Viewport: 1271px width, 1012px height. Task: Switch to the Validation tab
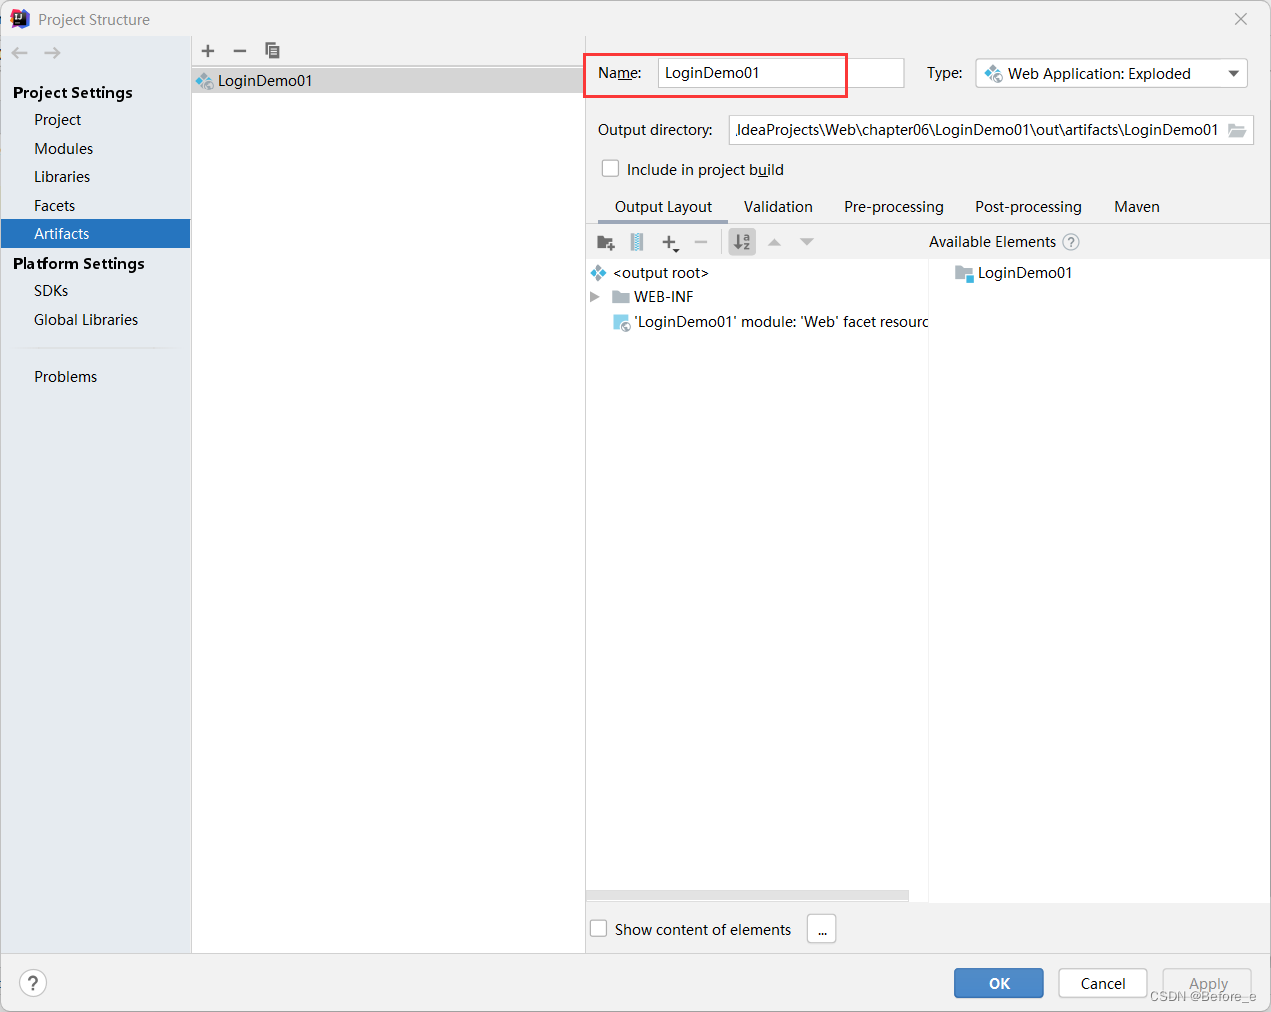click(778, 207)
